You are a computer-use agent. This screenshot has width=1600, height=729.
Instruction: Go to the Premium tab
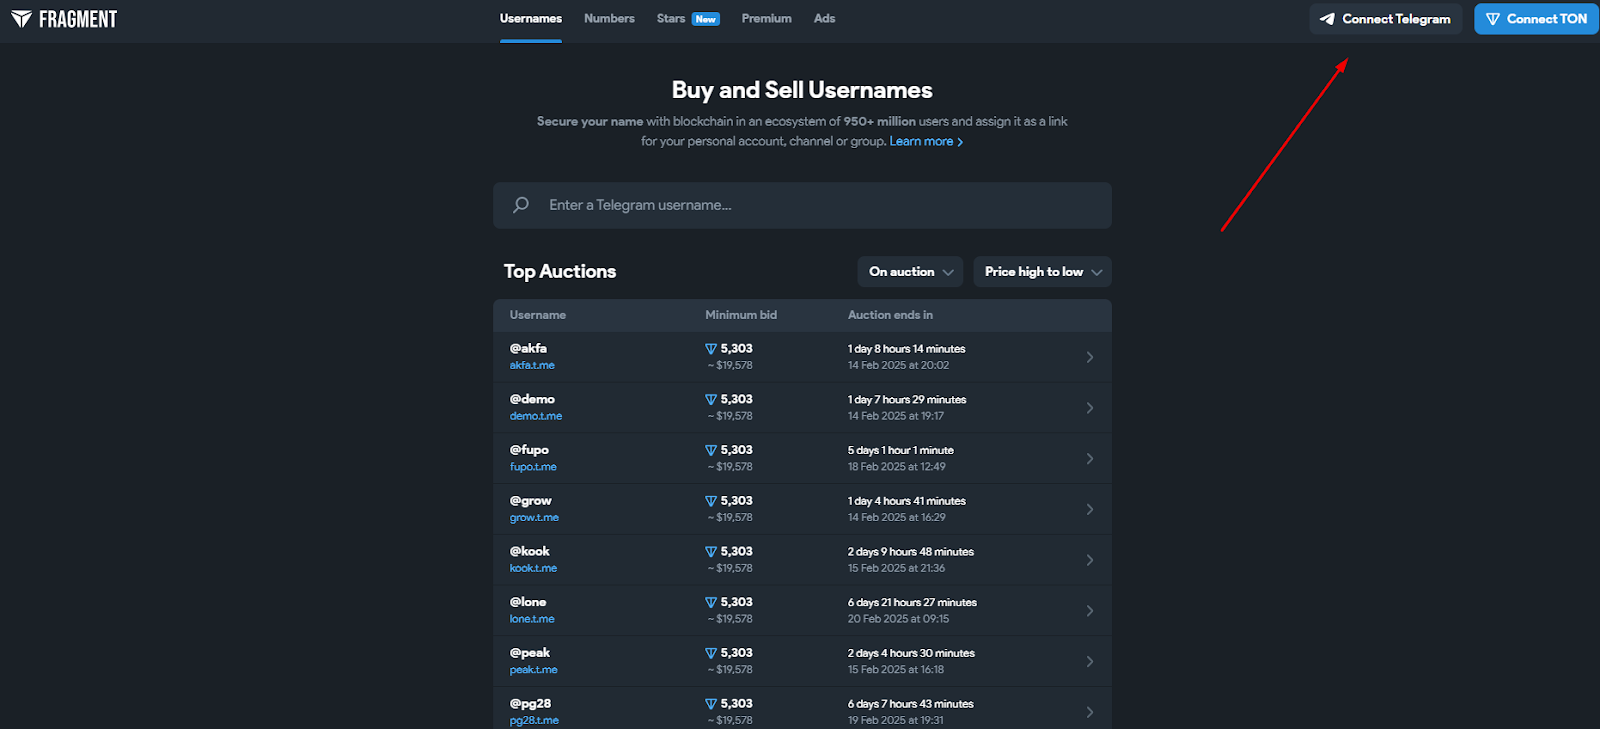pyautogui.click(x=767, y=19)
